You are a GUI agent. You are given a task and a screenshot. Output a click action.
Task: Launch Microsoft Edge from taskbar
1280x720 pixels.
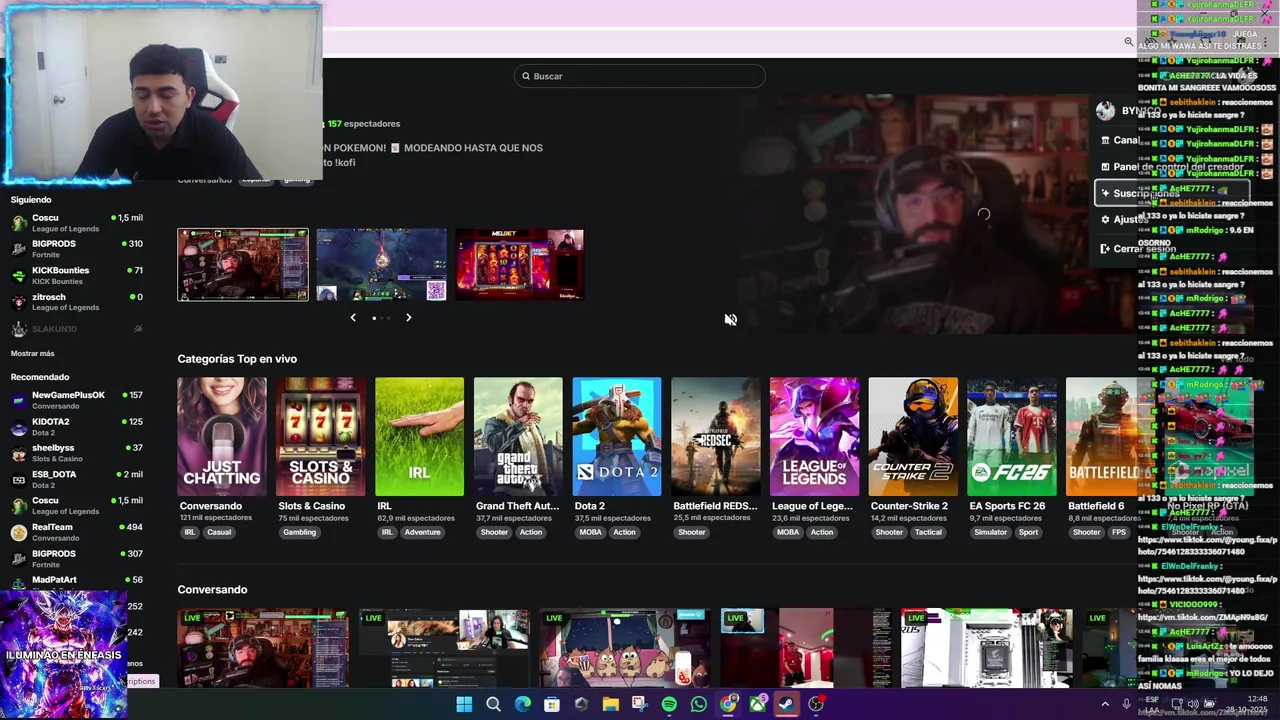pyautogui.click(x=522, y=704)
